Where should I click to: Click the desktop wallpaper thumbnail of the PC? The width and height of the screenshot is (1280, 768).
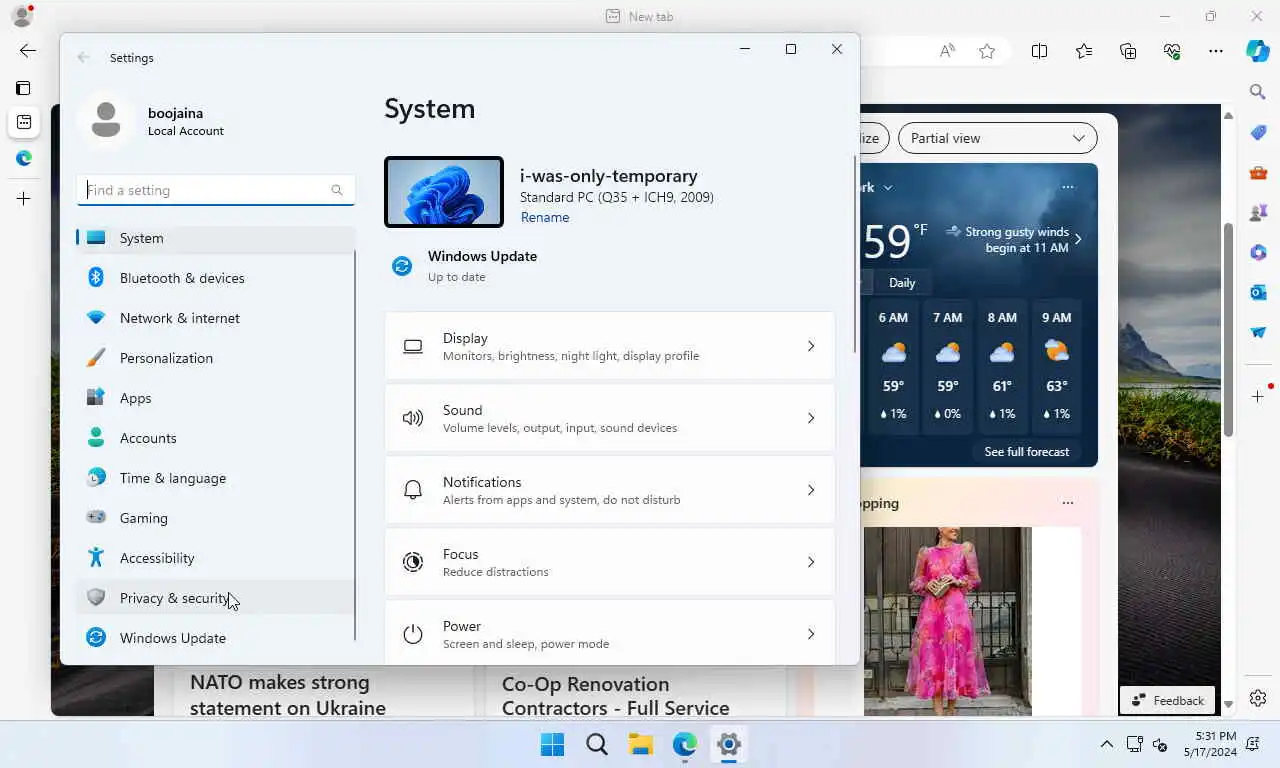click(444, 192)
